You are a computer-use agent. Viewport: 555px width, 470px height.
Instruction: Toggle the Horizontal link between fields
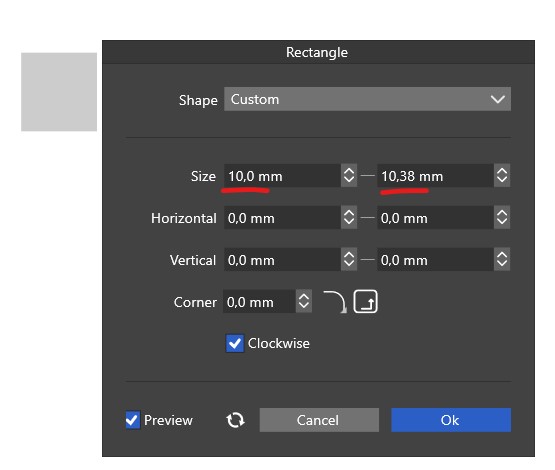(x=367, y=218)
